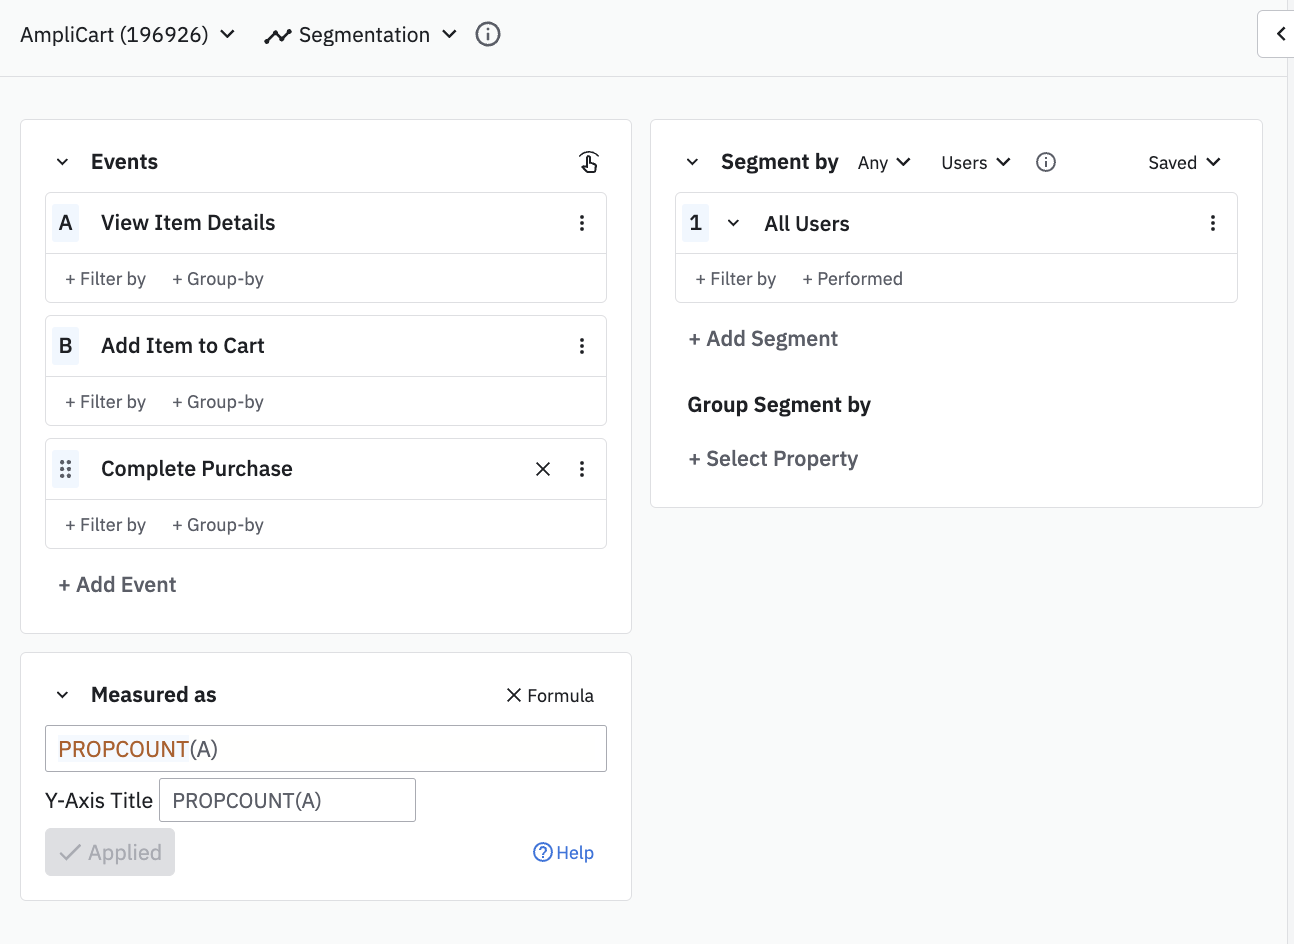Select the View Item Details event name
The width and height of the screenshot is (1294, 944).
[x=188, y=223]
